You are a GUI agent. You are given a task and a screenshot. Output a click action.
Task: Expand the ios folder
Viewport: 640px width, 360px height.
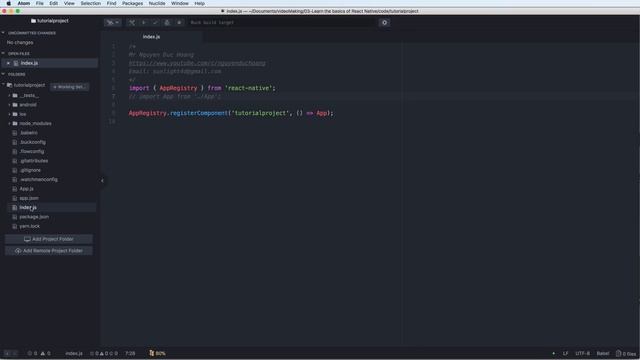click(x=10, y=114)
